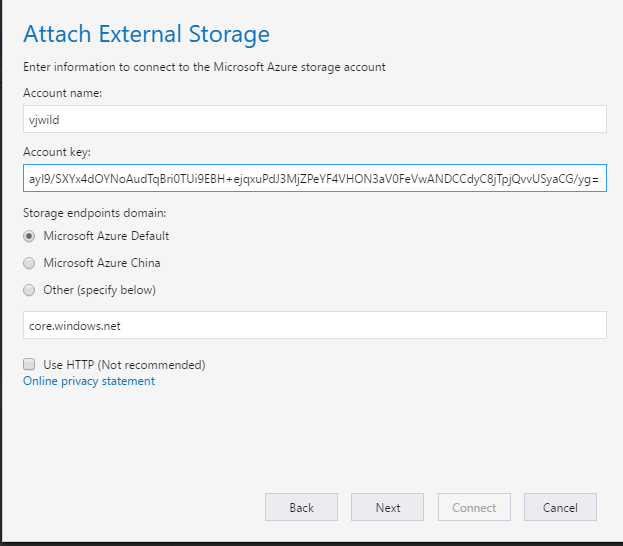
Task: Click the Account name input field
Action: [x=314, y=119]
